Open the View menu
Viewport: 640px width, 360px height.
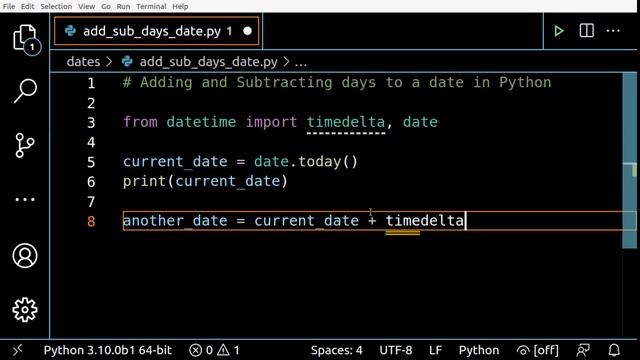(87, 7)
